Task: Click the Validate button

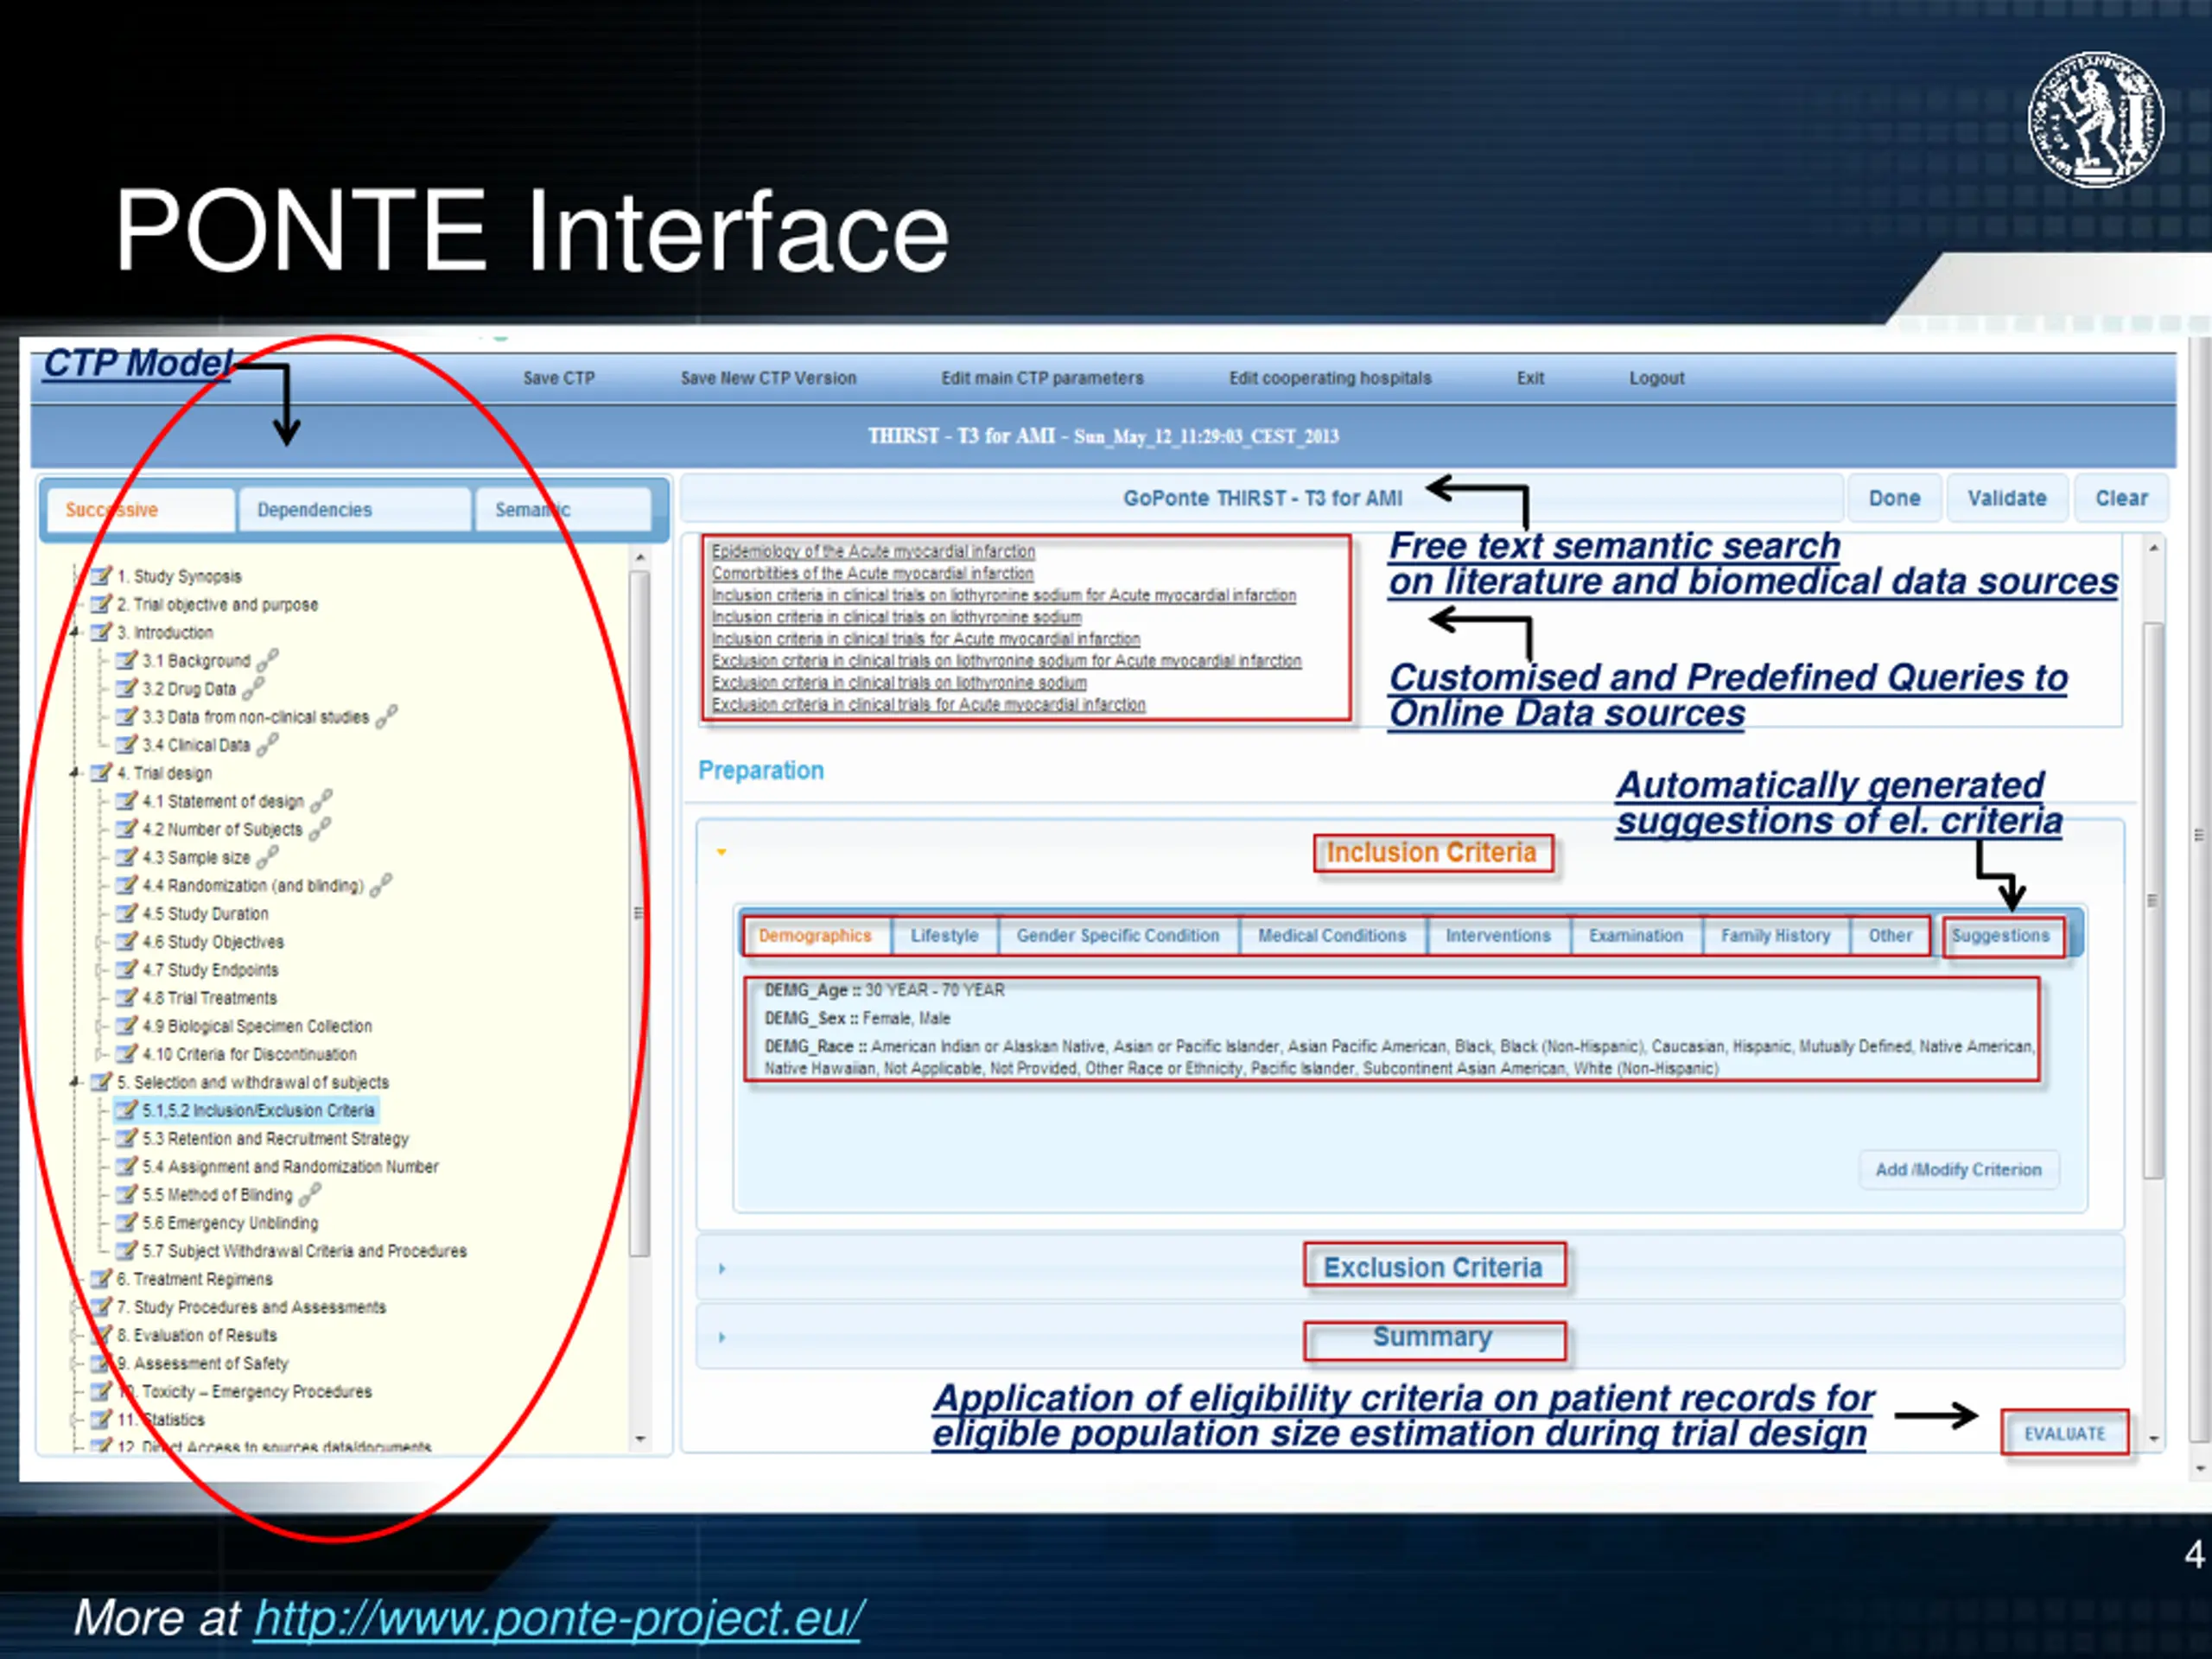Action: [x=2007, y=498]
